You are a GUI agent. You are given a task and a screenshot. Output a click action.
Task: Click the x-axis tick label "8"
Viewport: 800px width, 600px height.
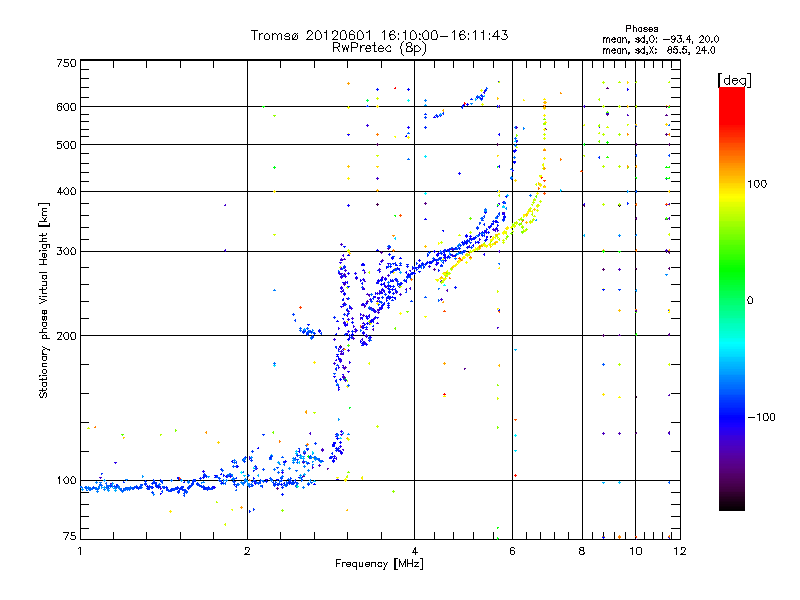(x=582, y=551)
